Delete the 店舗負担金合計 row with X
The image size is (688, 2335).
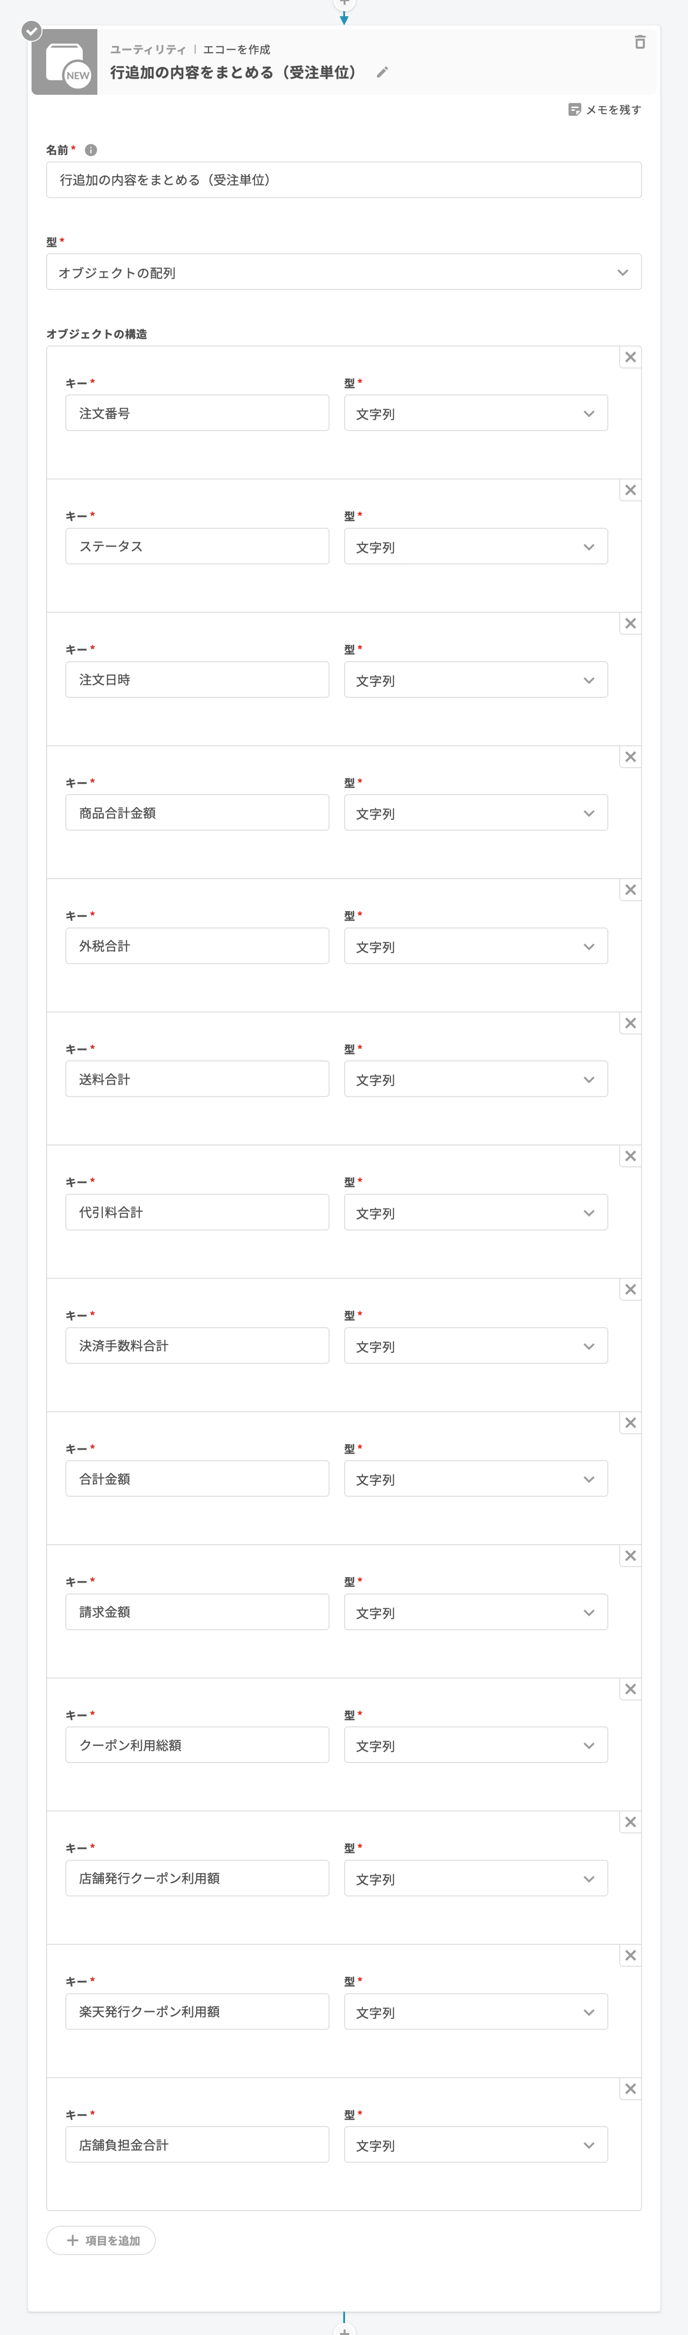tap(630, 2089)
